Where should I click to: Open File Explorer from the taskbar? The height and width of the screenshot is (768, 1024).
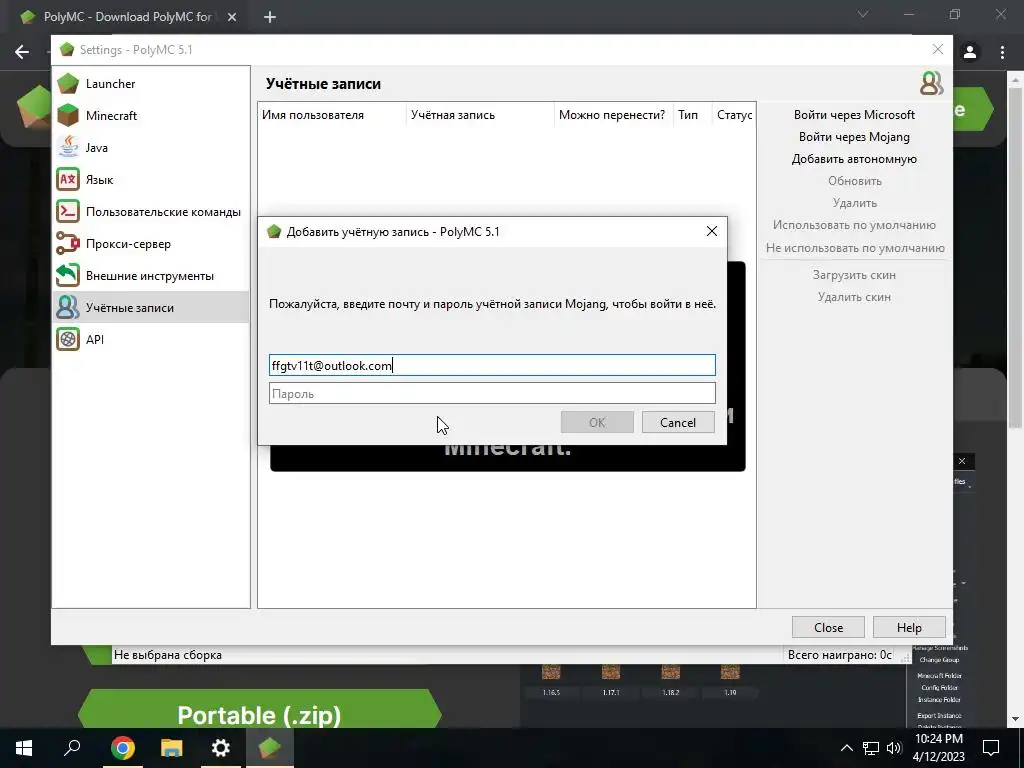pos(171,748)
